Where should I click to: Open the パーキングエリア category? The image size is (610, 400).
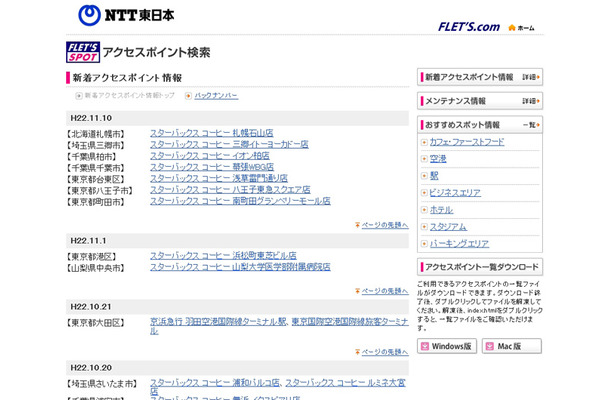459,244
